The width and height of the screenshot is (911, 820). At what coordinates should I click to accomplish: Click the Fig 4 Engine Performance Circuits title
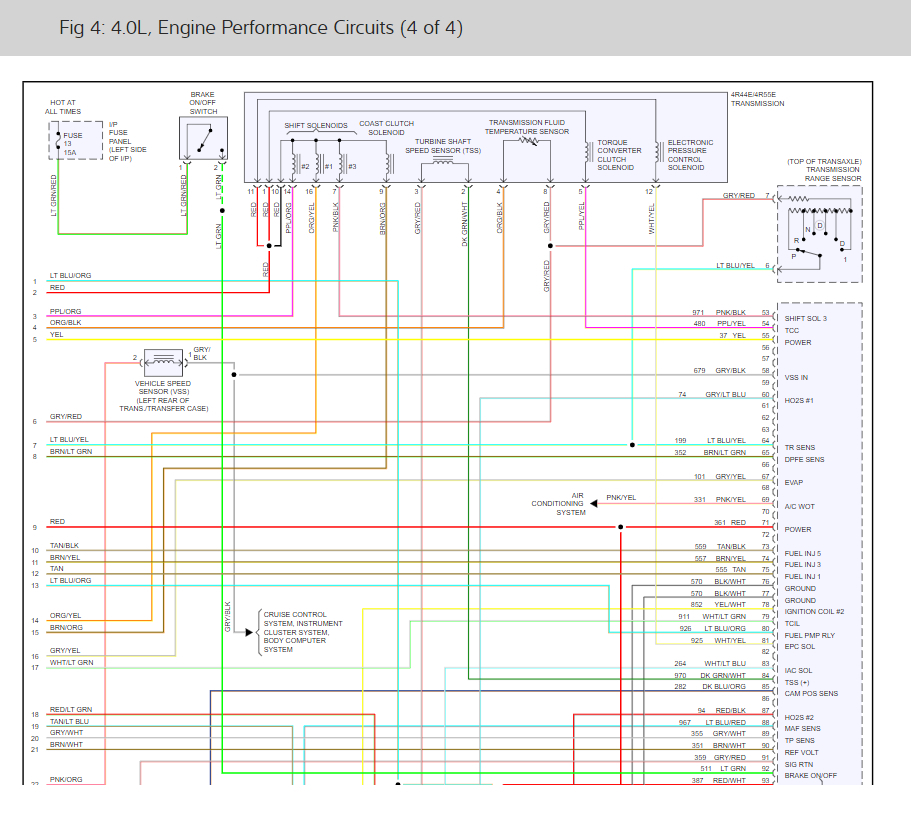(x=261, y=28)
